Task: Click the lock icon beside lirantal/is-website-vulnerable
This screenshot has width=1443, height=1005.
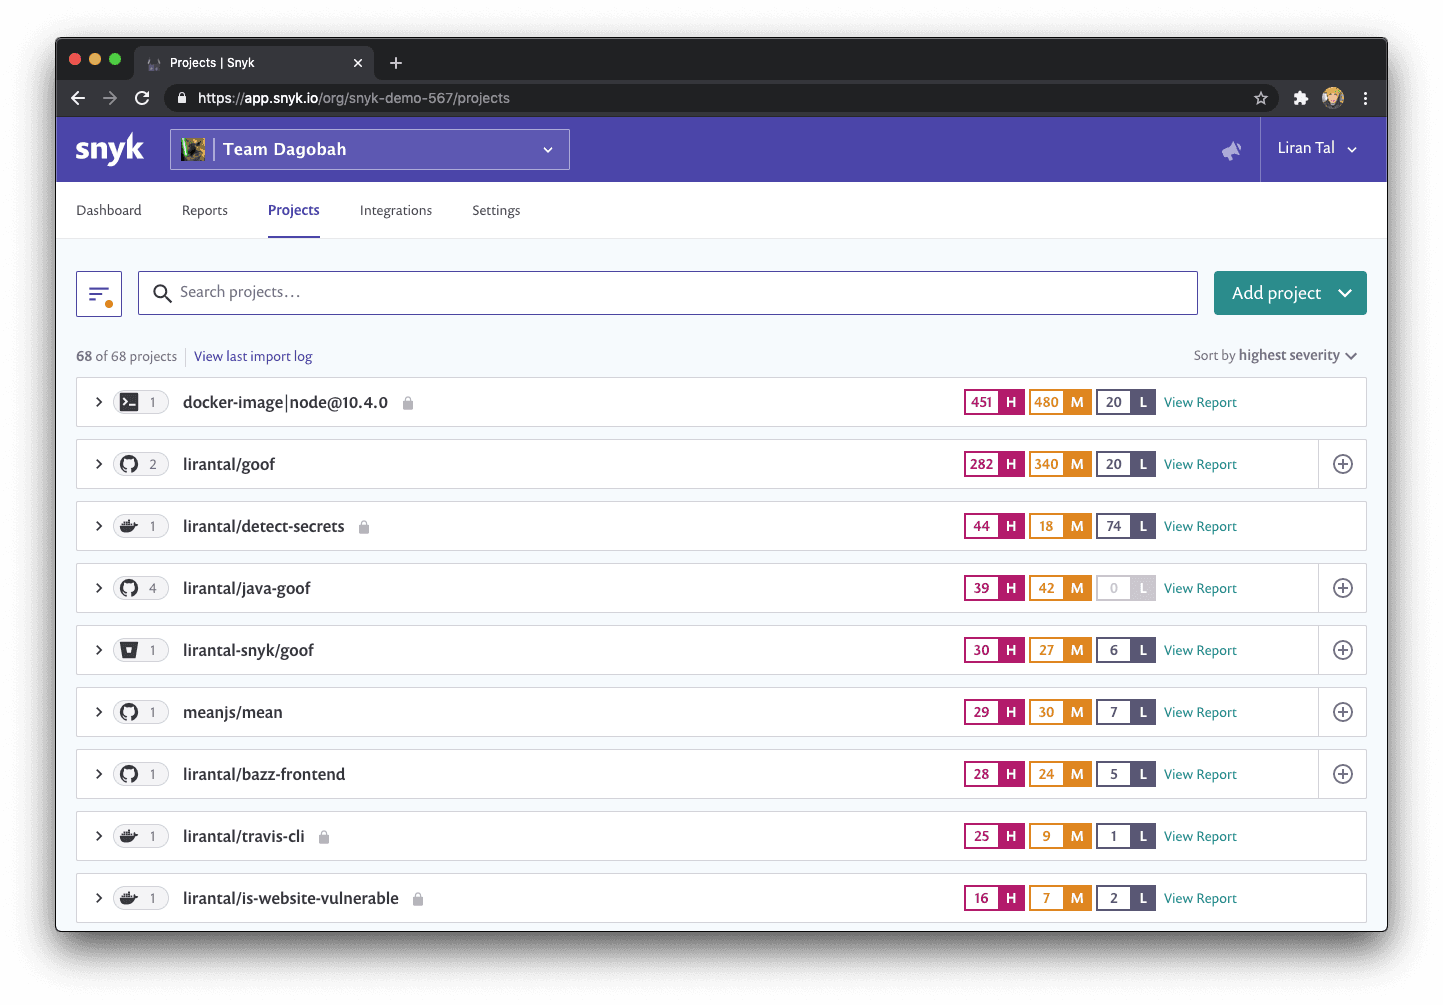Action: (x=418, y=899)
